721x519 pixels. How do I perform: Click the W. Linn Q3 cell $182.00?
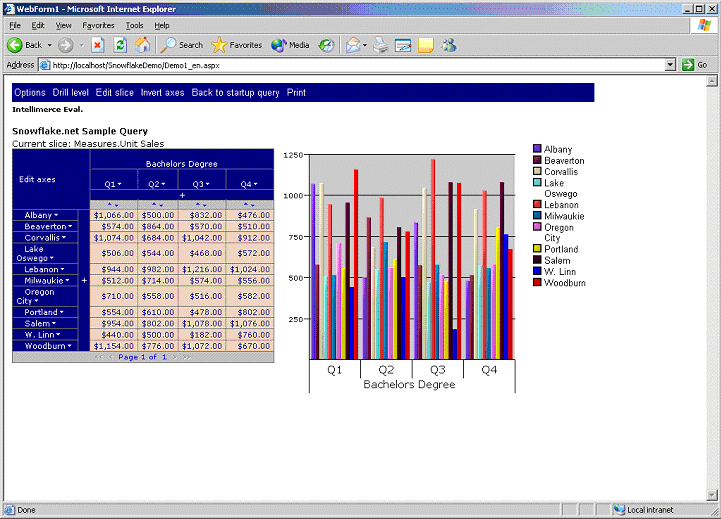202,335
